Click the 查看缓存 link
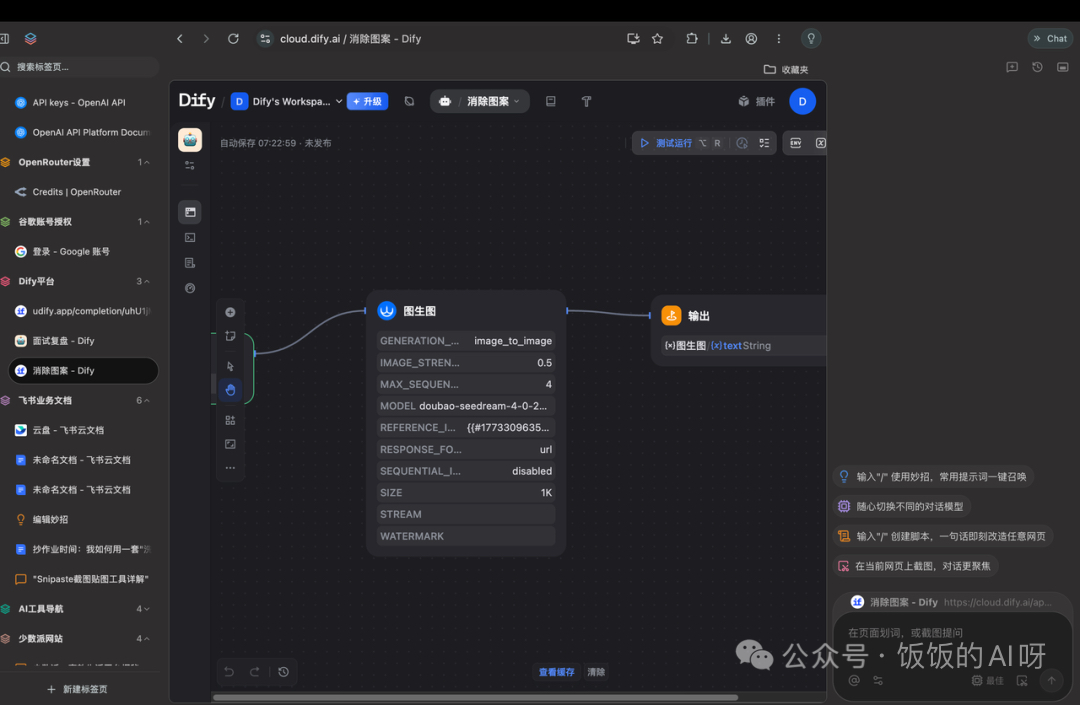The image size is (1080, 705). coord(556,672)
